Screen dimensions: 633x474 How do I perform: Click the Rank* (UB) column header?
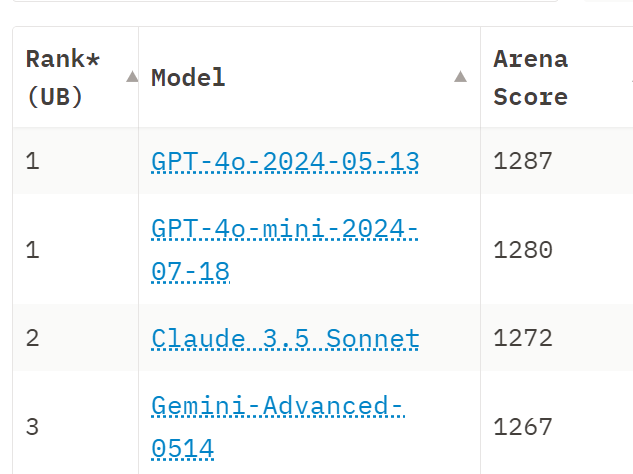[x=75, y=77]
